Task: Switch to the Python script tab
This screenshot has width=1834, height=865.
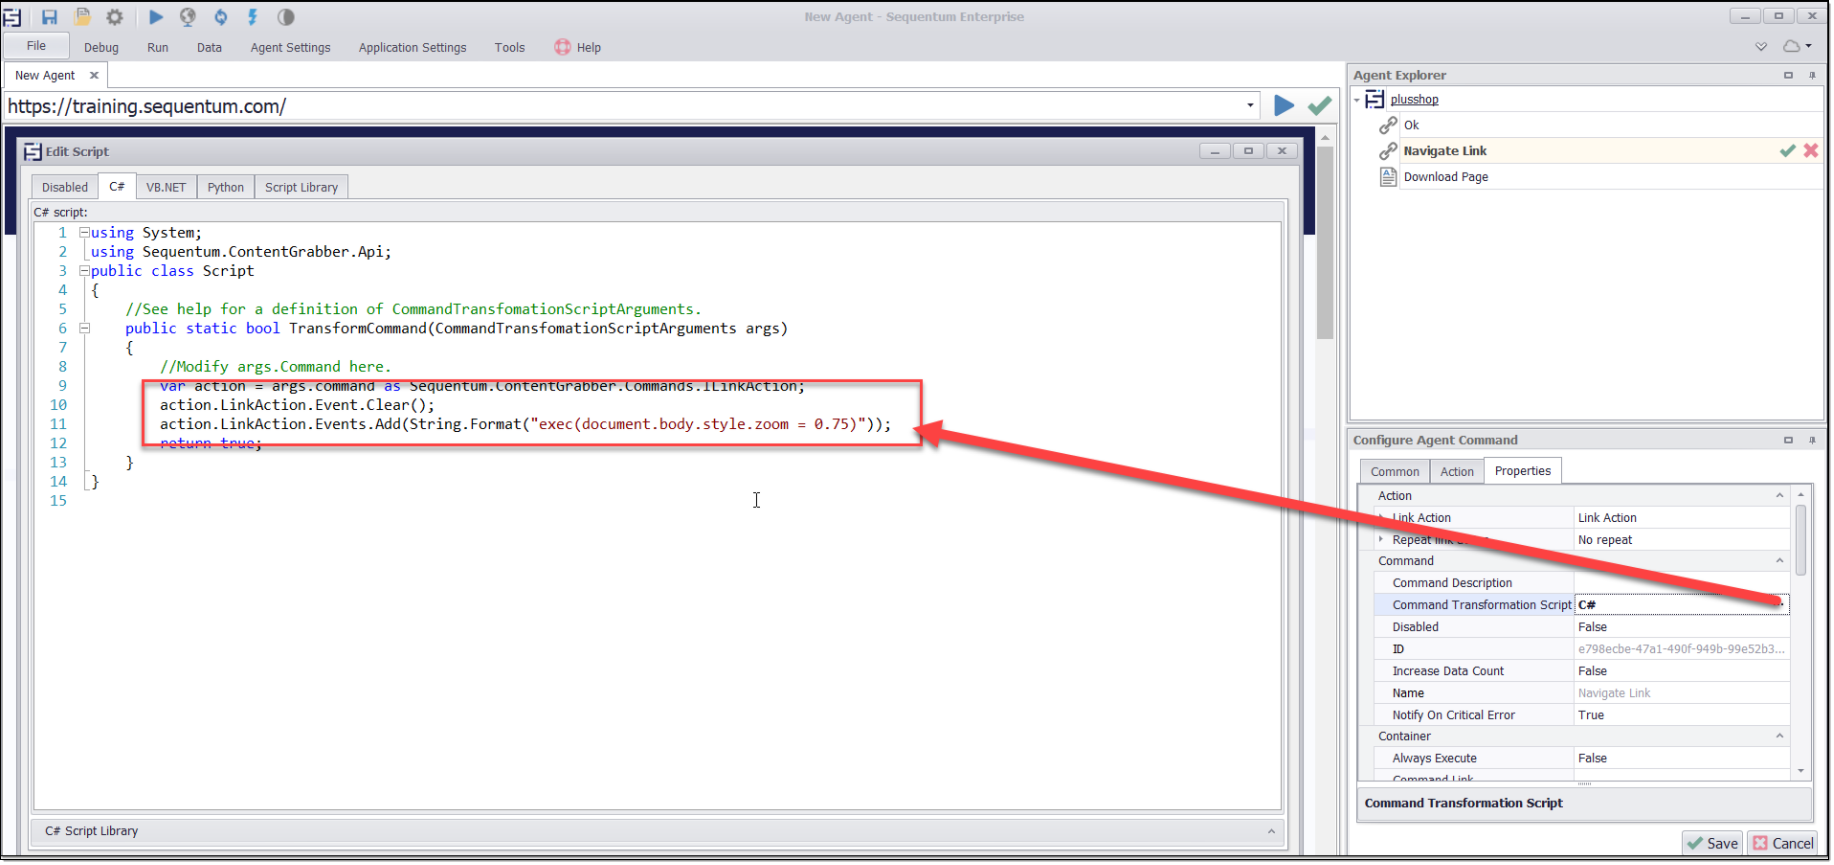Action: pos(225,187)
